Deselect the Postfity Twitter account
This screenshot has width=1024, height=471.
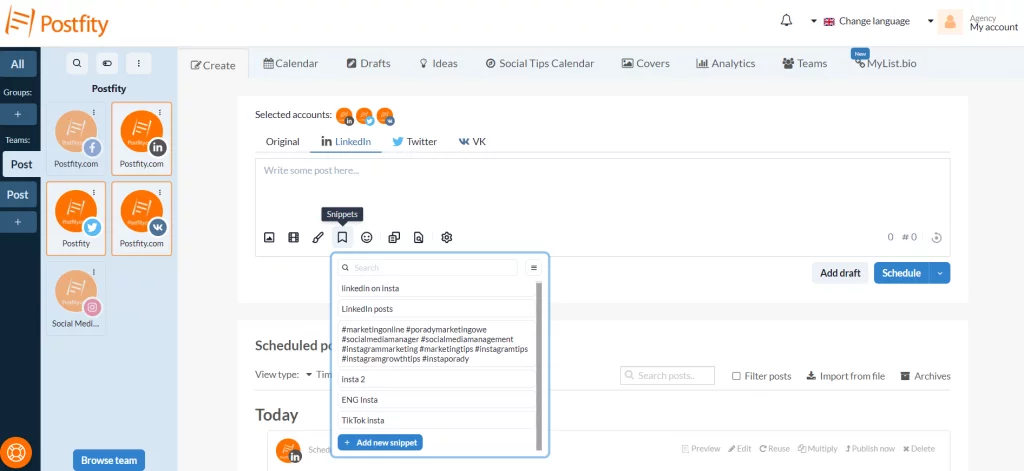76,218
